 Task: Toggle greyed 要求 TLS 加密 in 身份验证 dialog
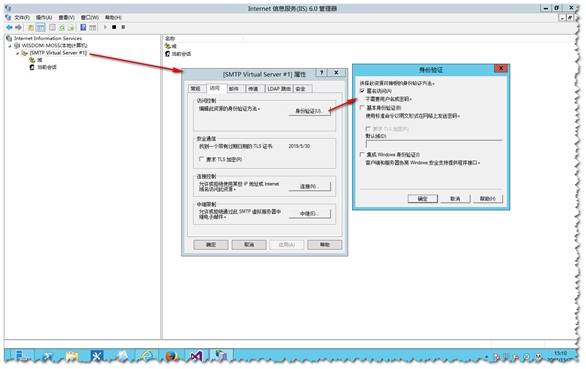(x=368, y=129)
